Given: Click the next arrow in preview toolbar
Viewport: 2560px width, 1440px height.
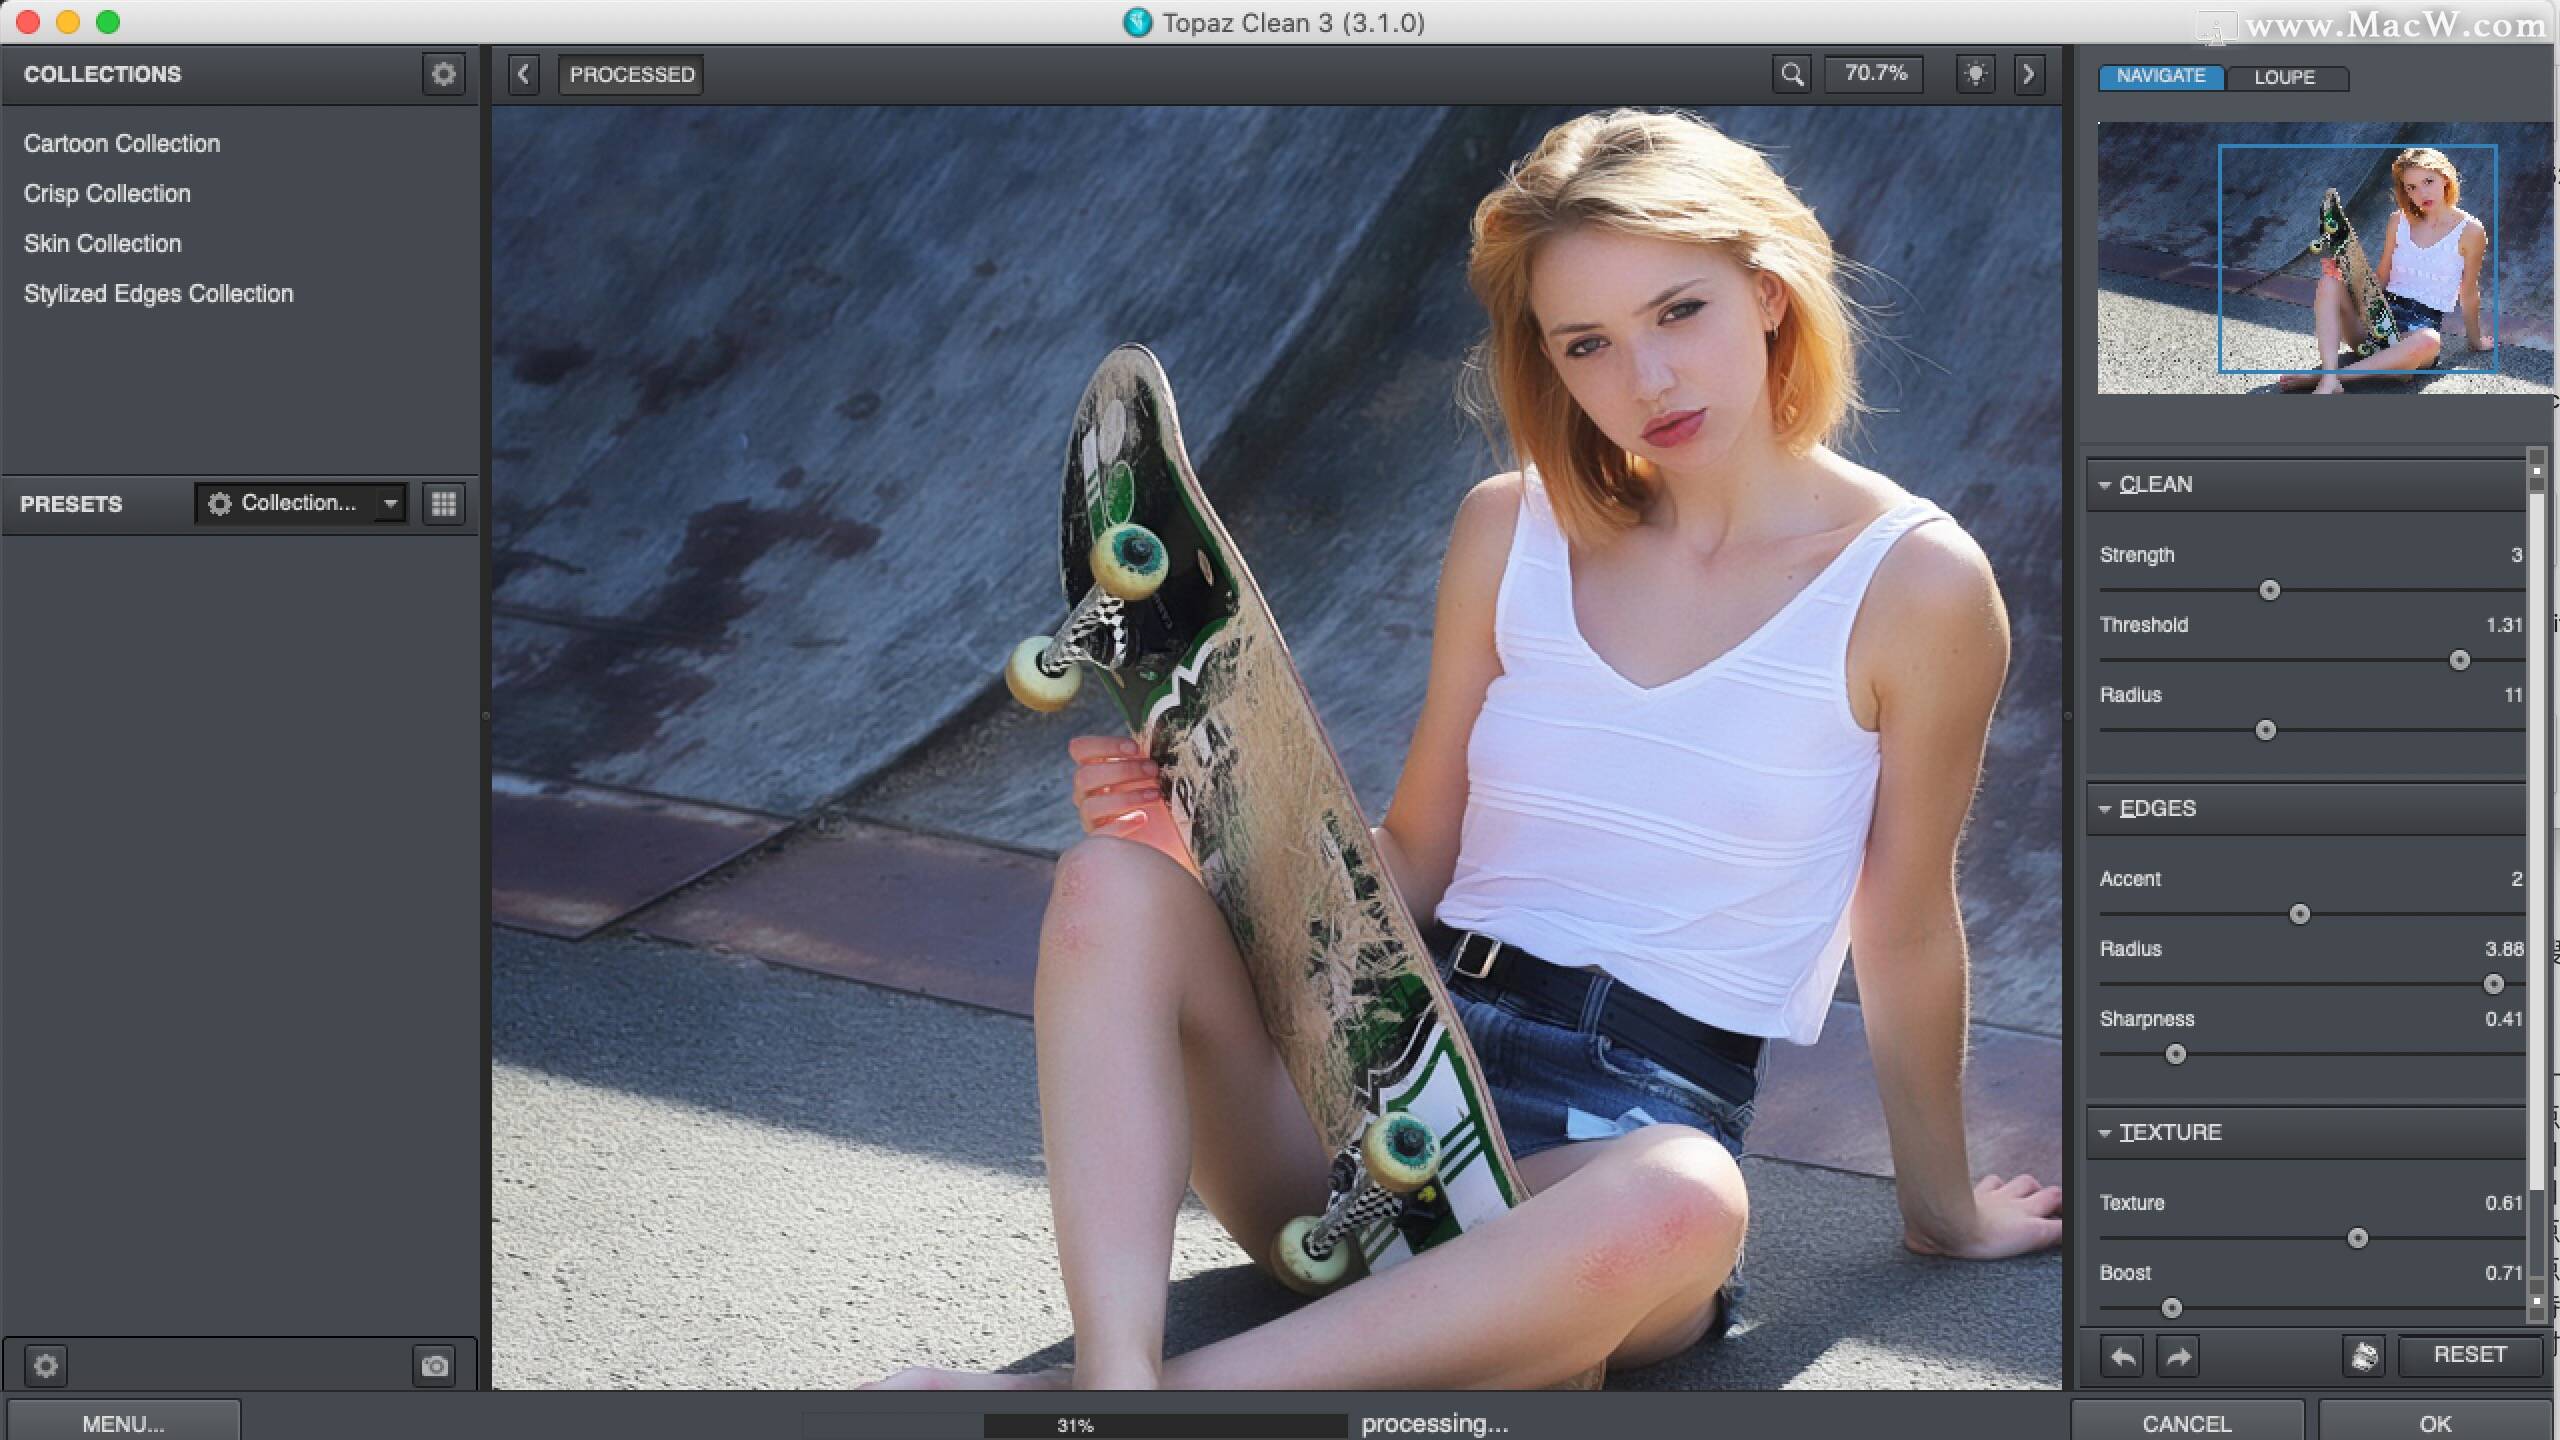Looking at the screenshot, I should click(2028, 74).
